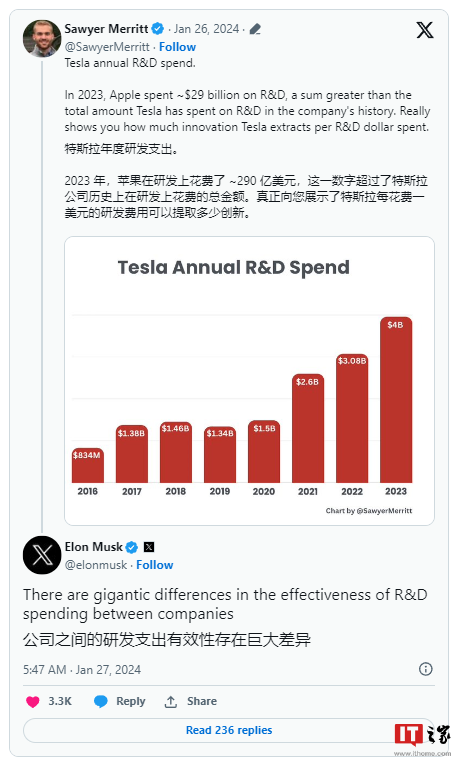Follow @elonmusk

click(x=154, y=565)
